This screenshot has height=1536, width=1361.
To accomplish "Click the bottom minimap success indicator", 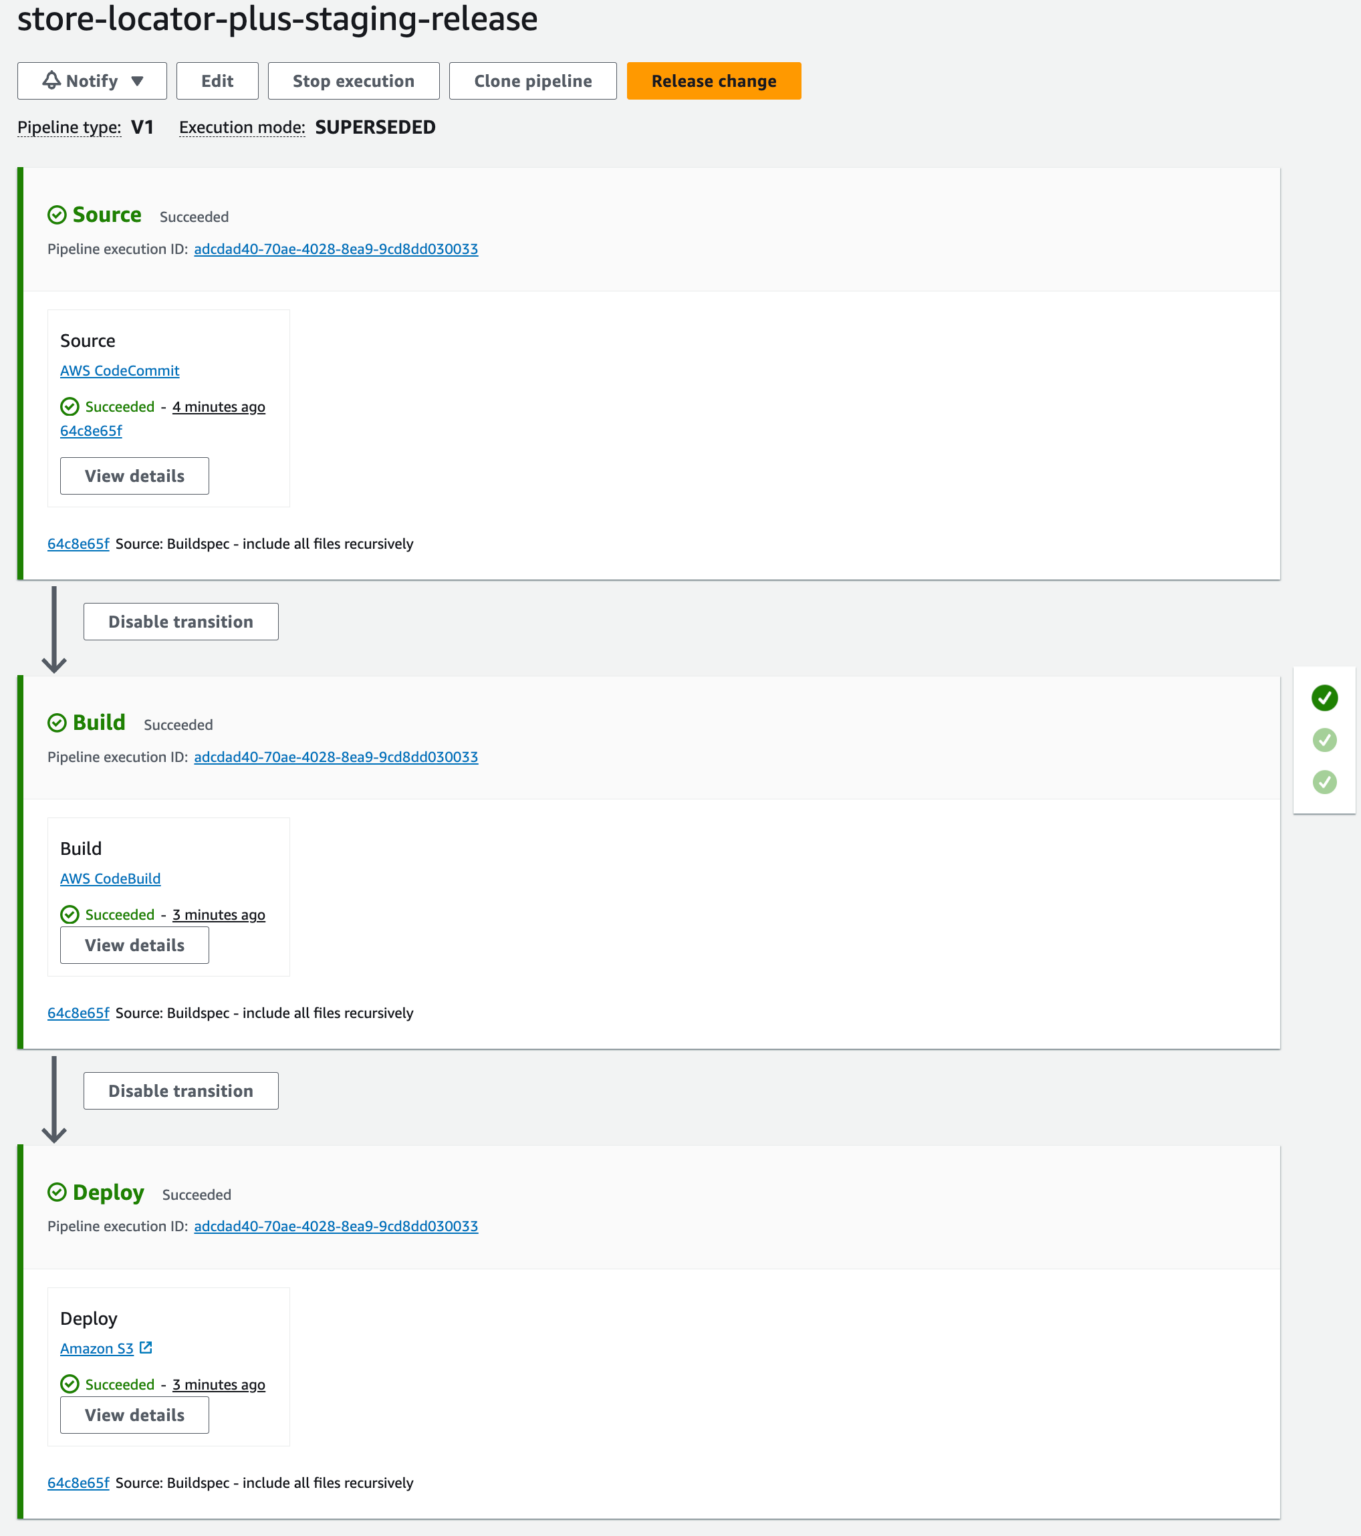I will click(x=1324, y=782).
